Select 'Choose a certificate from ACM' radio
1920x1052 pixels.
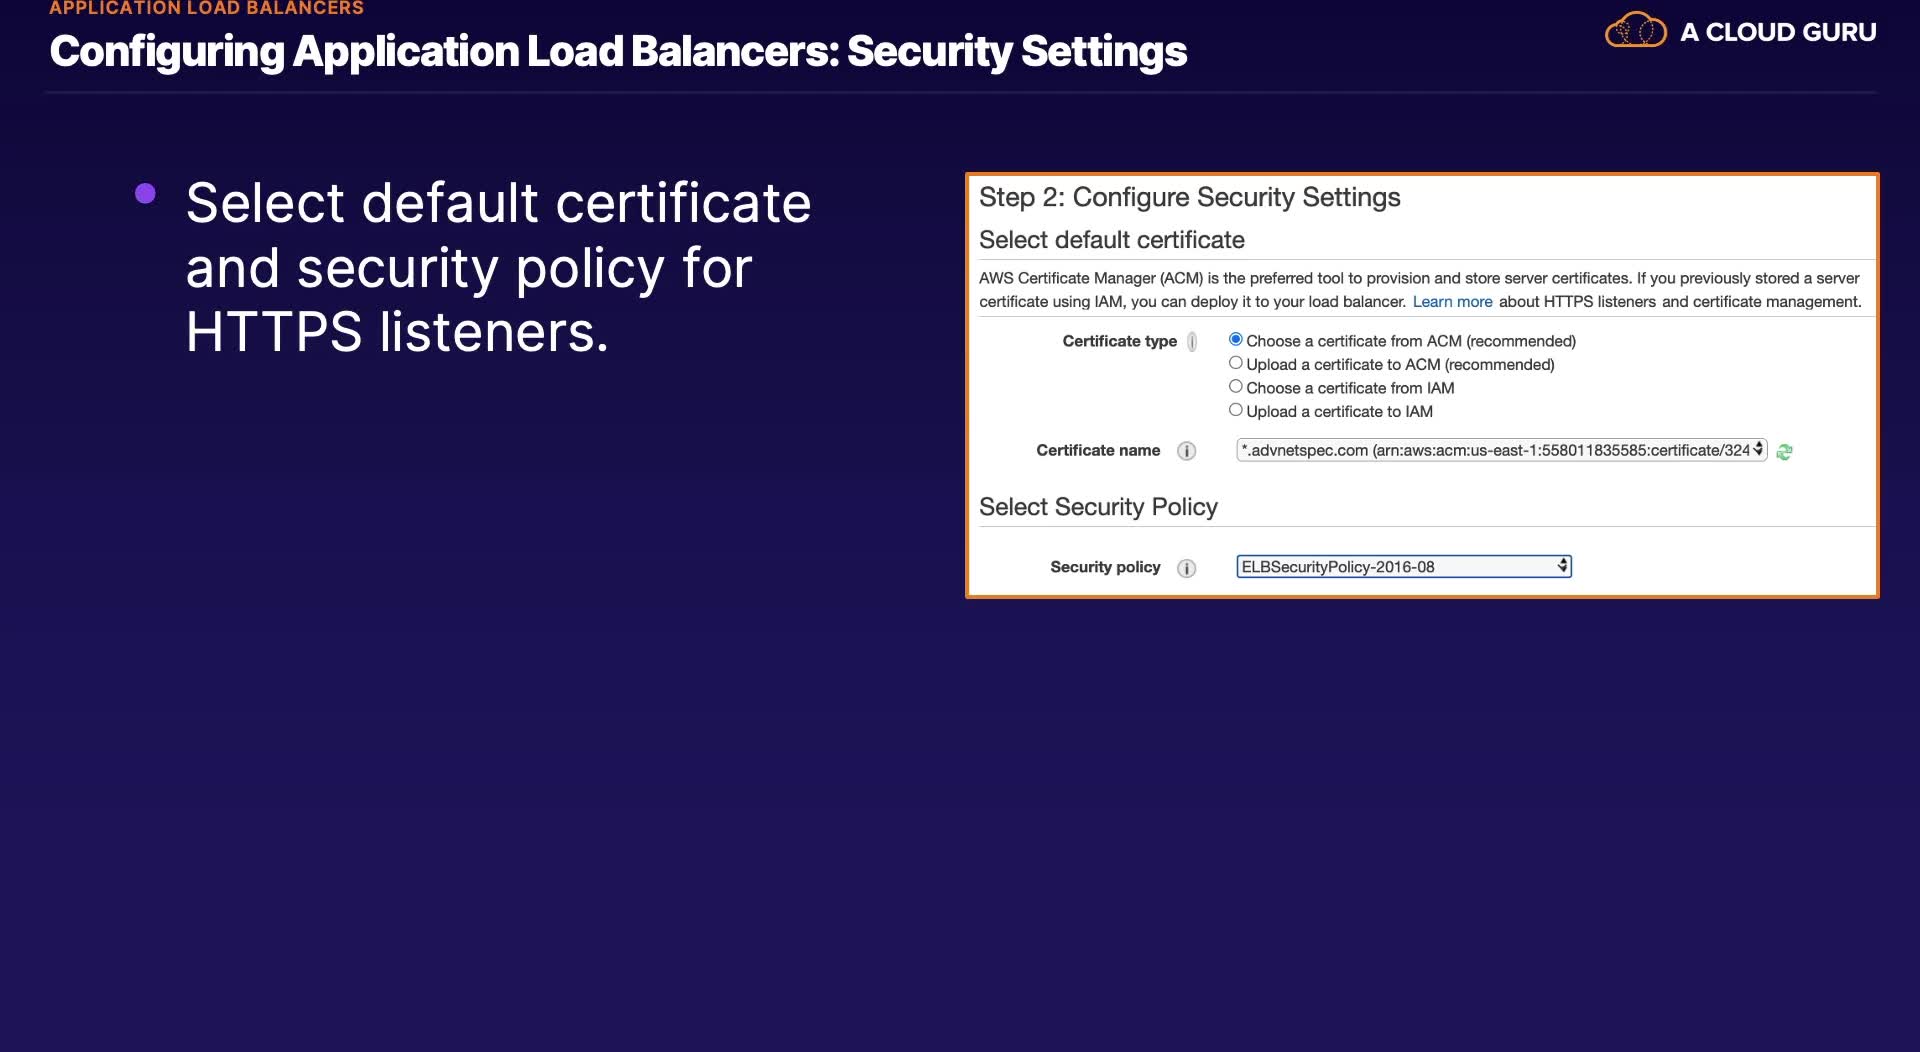coord(1236,340)
